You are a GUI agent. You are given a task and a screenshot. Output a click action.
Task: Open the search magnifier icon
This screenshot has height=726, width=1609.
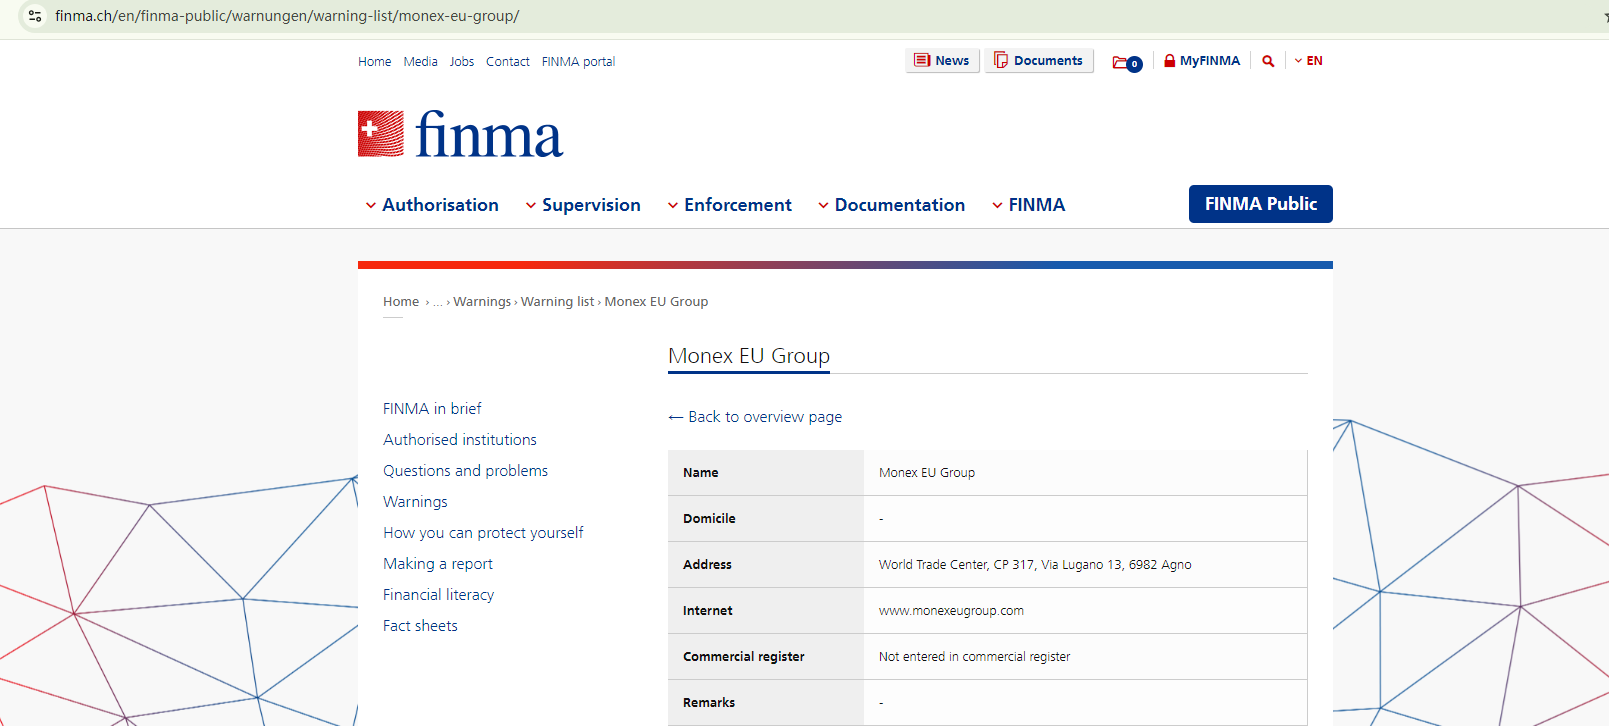coord(1268,61)
